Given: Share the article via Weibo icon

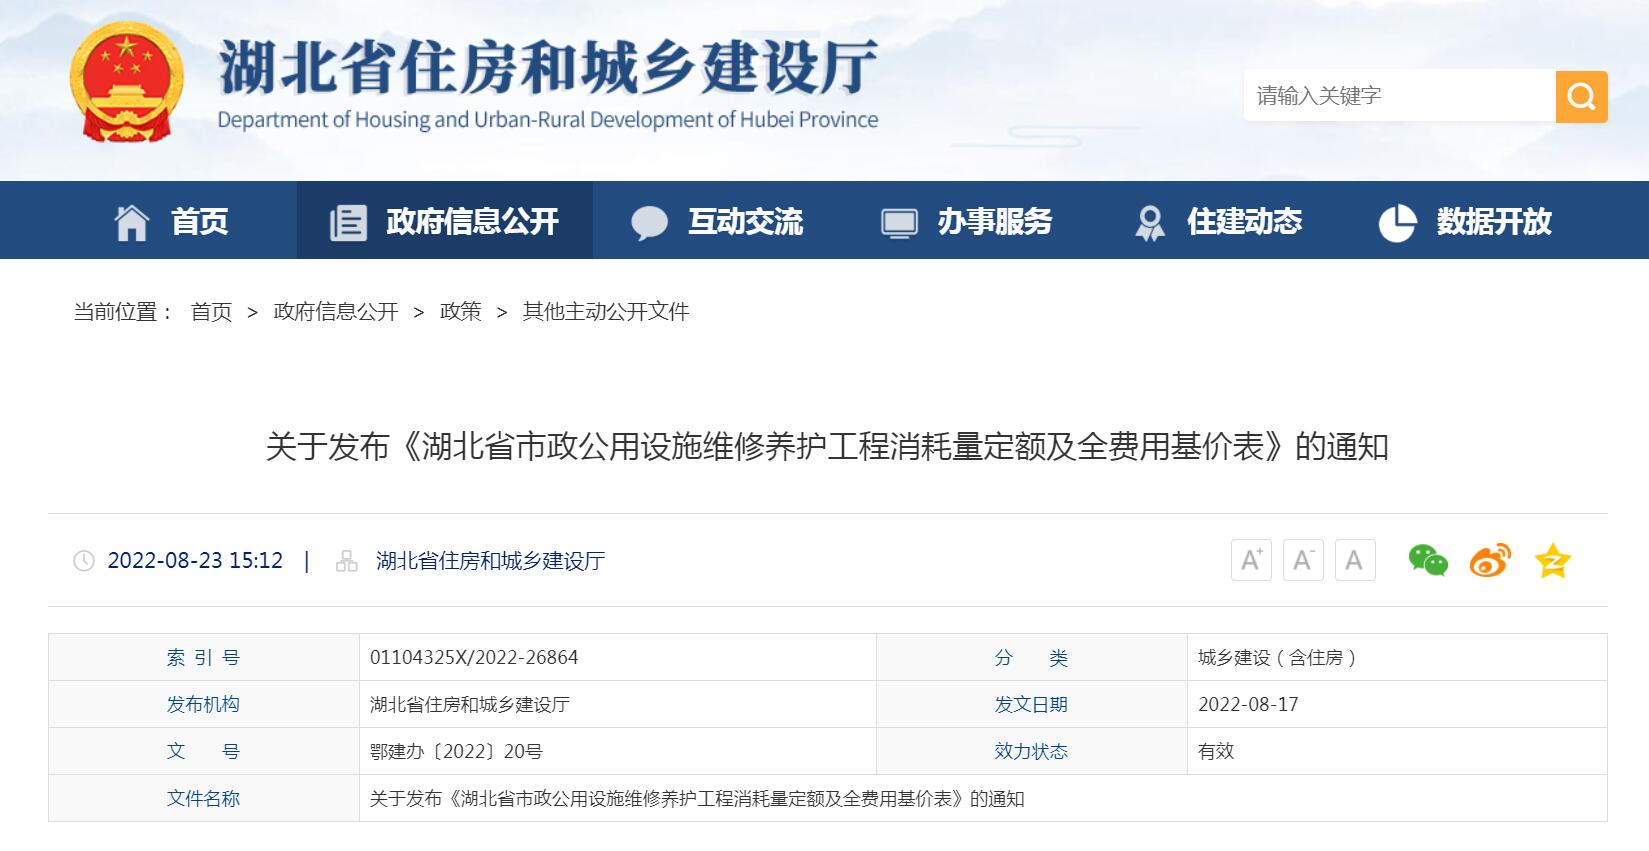Looking at the screenshot, I should (1490, 560).
